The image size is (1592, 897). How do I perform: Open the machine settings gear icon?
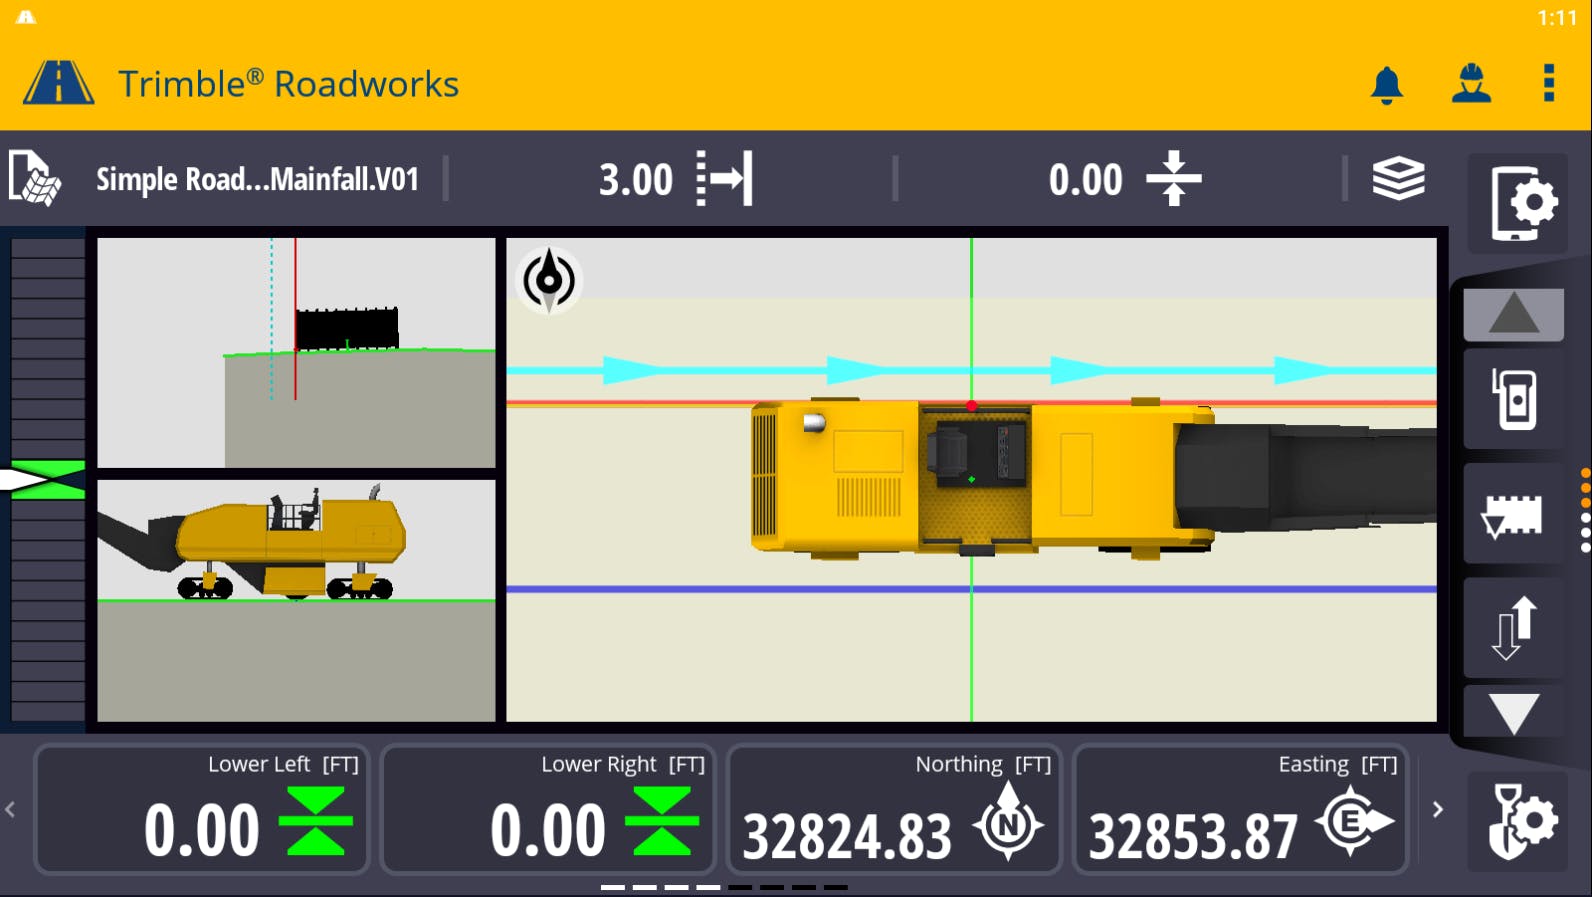coord(1518,821)
